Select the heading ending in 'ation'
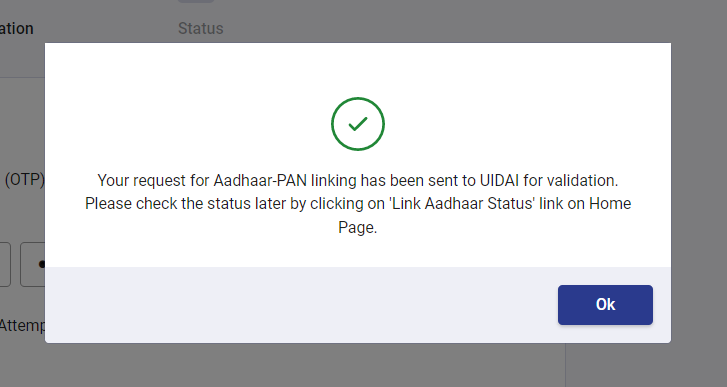This screenshot has height=387, width=727. pos(17,28)
